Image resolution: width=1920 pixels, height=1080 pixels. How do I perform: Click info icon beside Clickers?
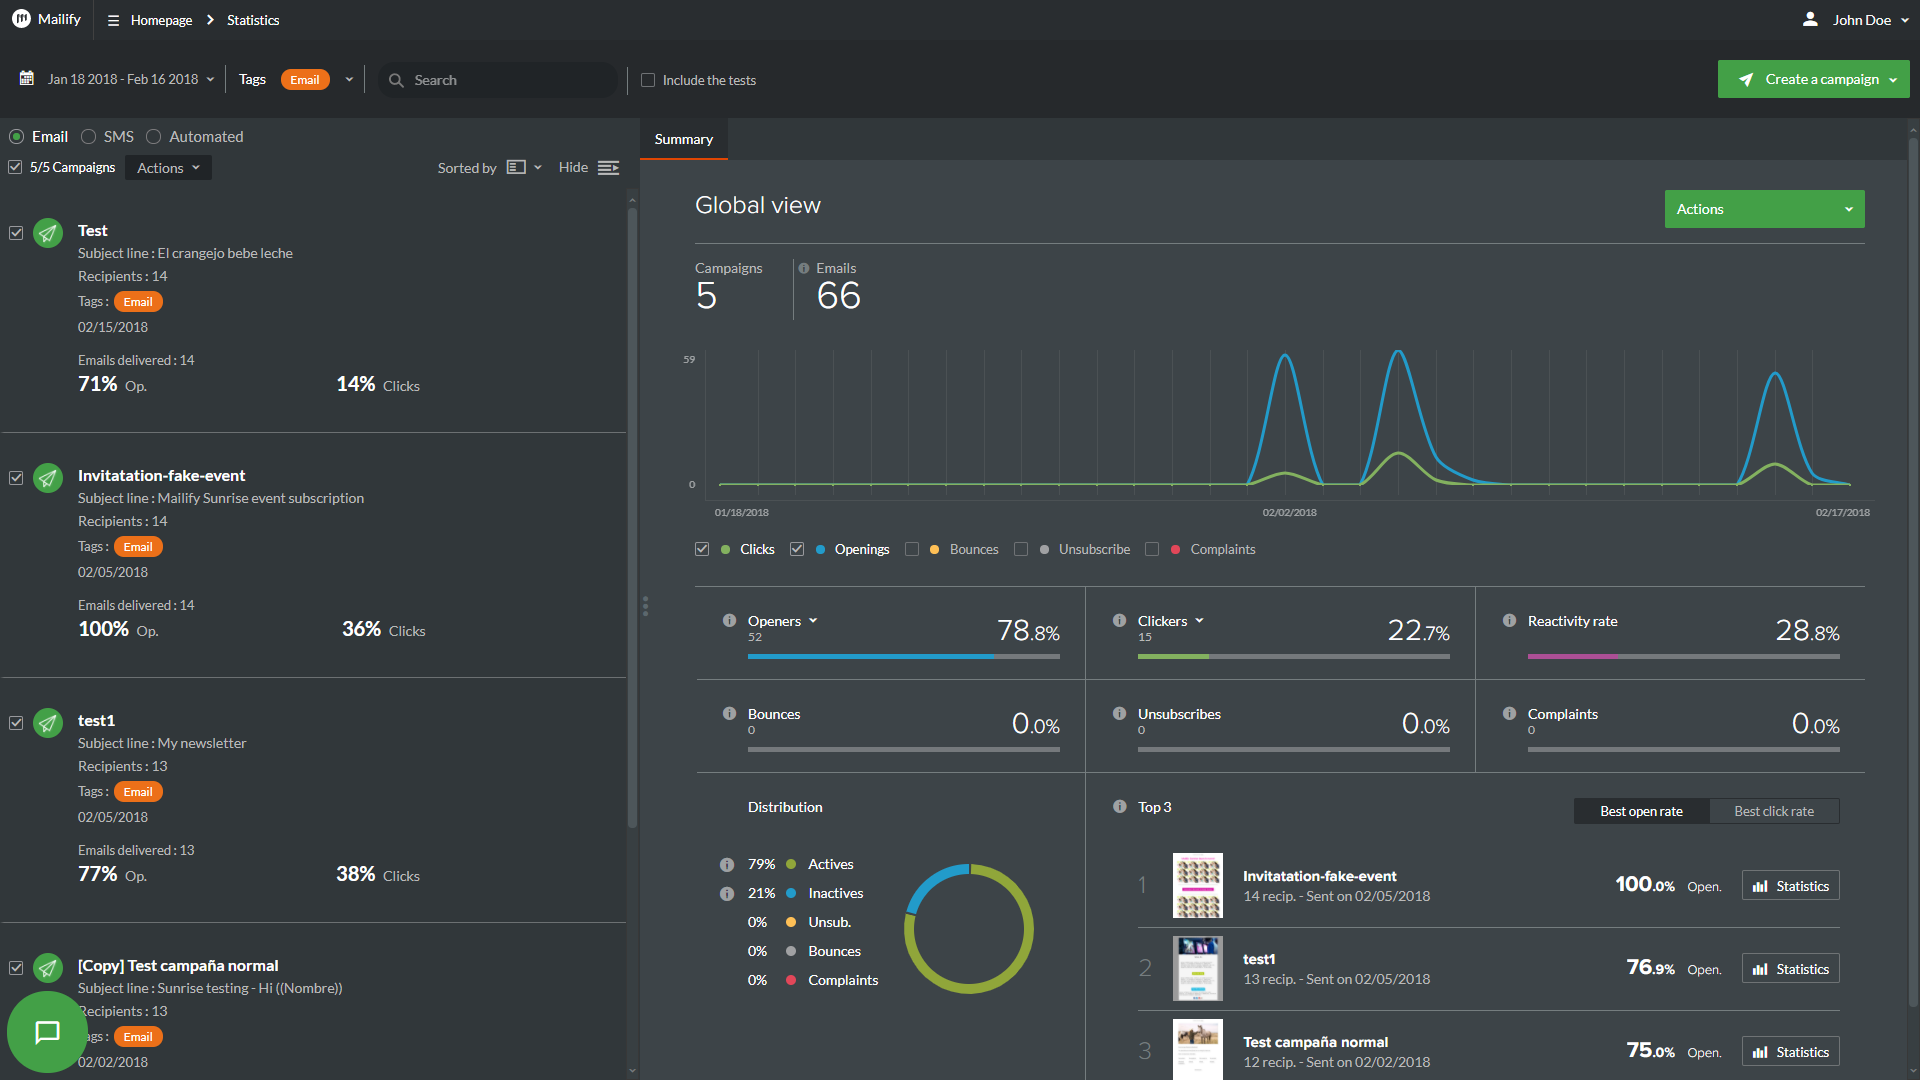tap(1119, 620)
